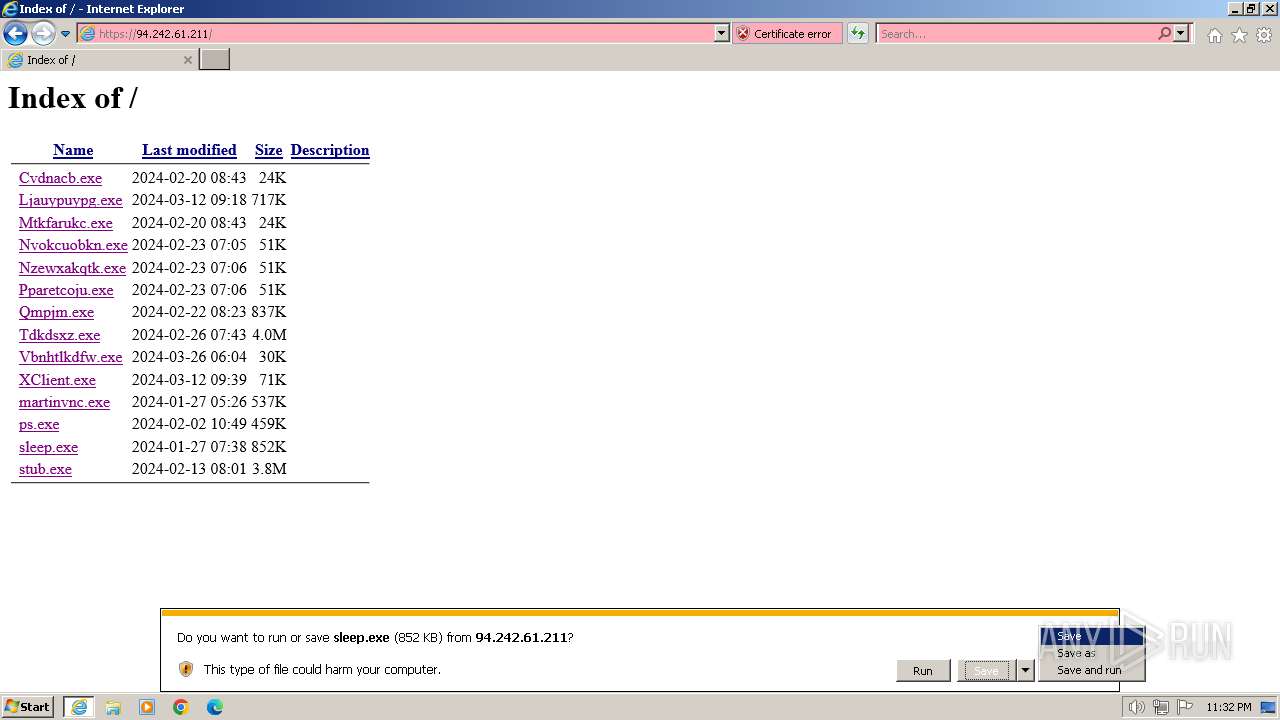Image resolution: width=1280 pixels, height=720 pixels.
Task: Click the 2024-02-26 07:43 date cell
Action: 189,335
